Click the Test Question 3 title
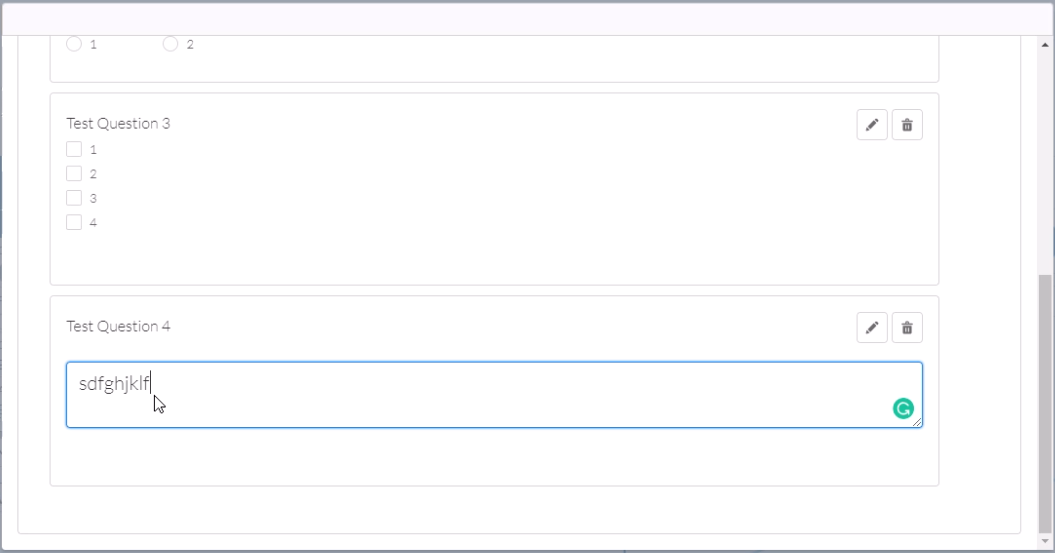The height and width of the screenshot is (553, 1055). coord(118,123)
